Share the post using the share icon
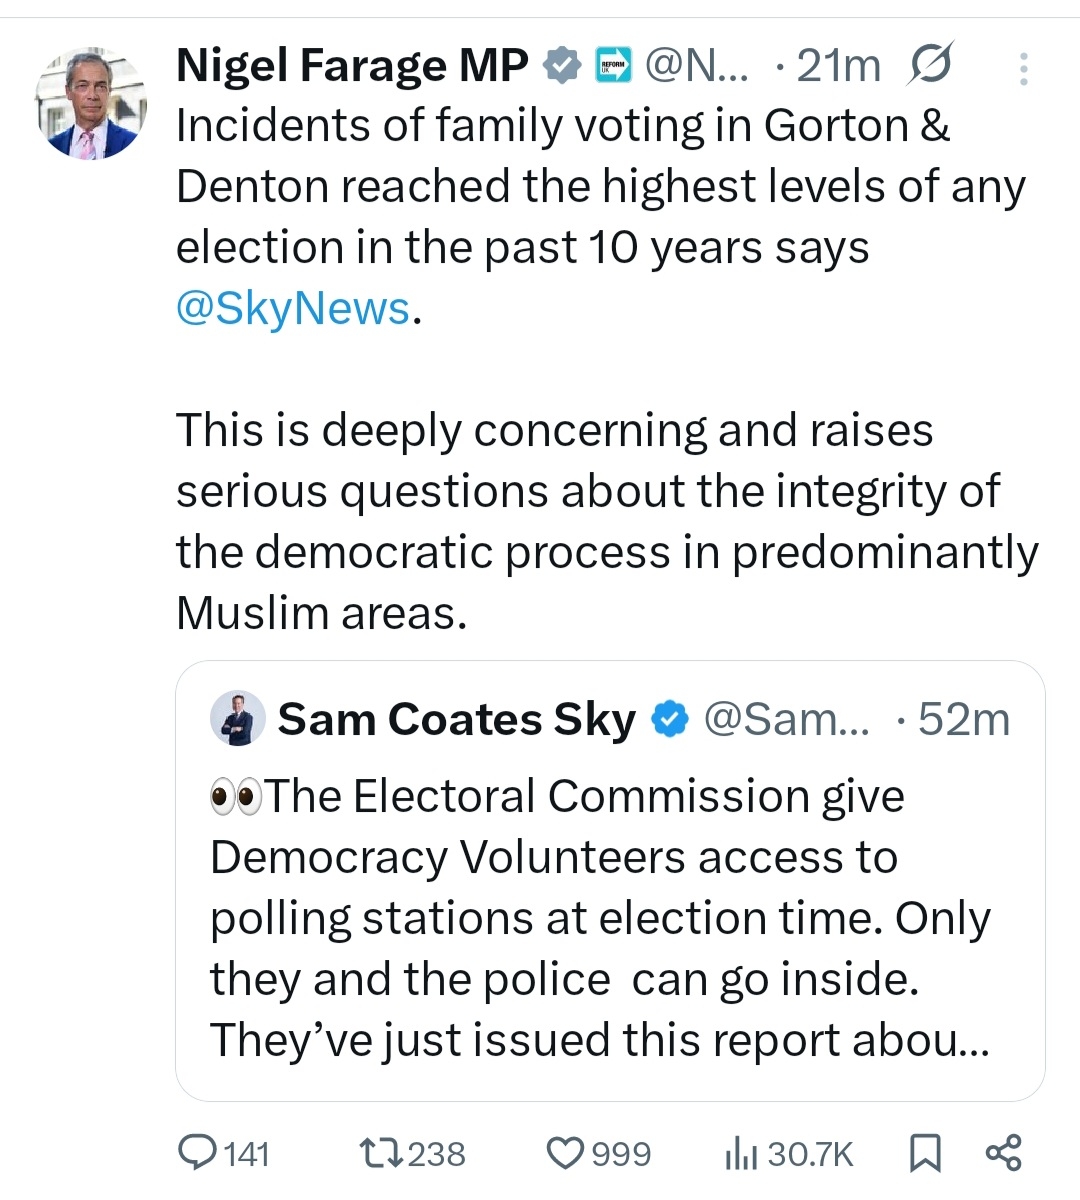Image resolution: width=1080 pixels, height=1200 pixels. coord(1003,1153)
